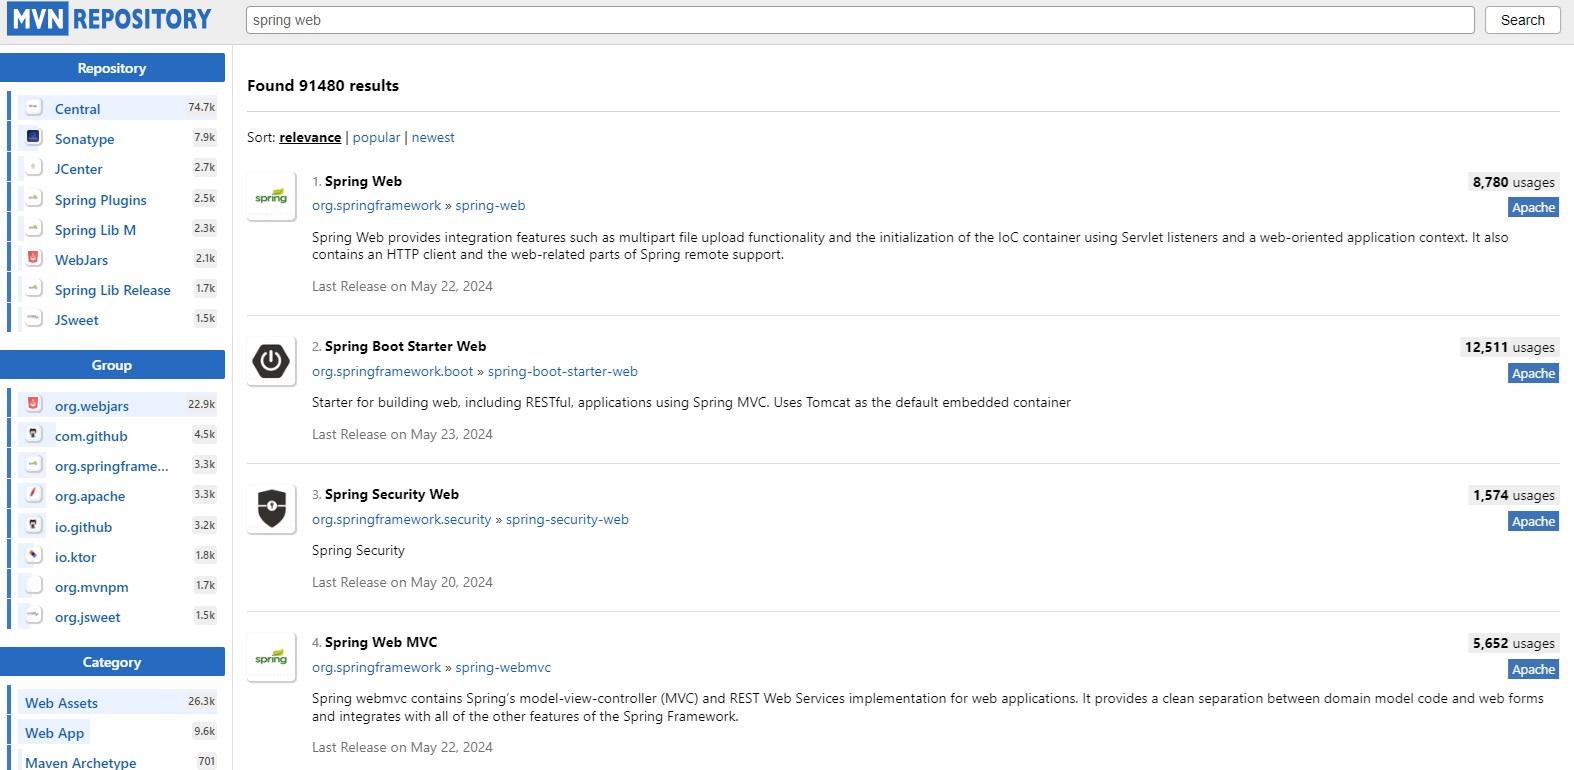The height and width of the screenshot is (770, 1574).
Task: Filter by JCenter repository
Action: tap(78, 169)
